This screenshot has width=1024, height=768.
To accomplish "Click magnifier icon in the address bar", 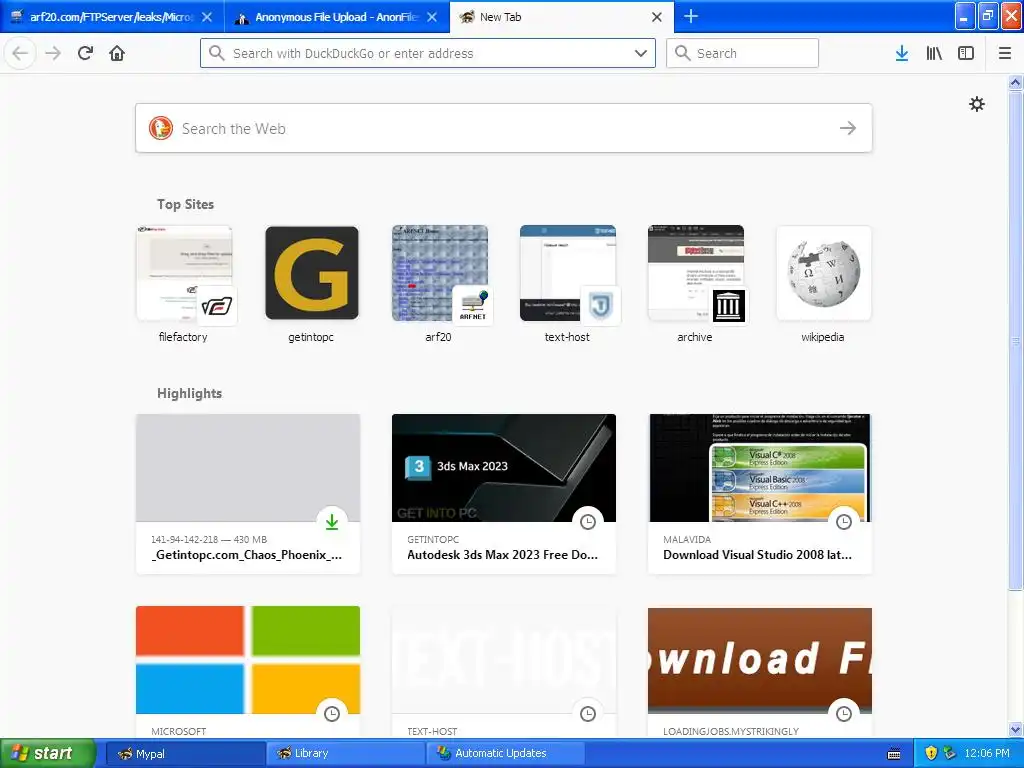I will point(217,53).
